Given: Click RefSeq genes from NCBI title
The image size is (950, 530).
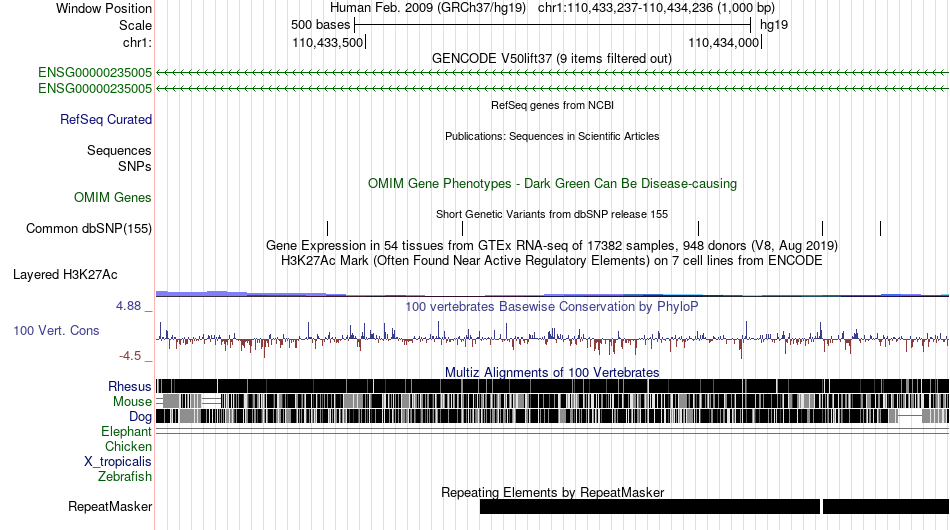Looking at the screenshot, I should 552,105.
